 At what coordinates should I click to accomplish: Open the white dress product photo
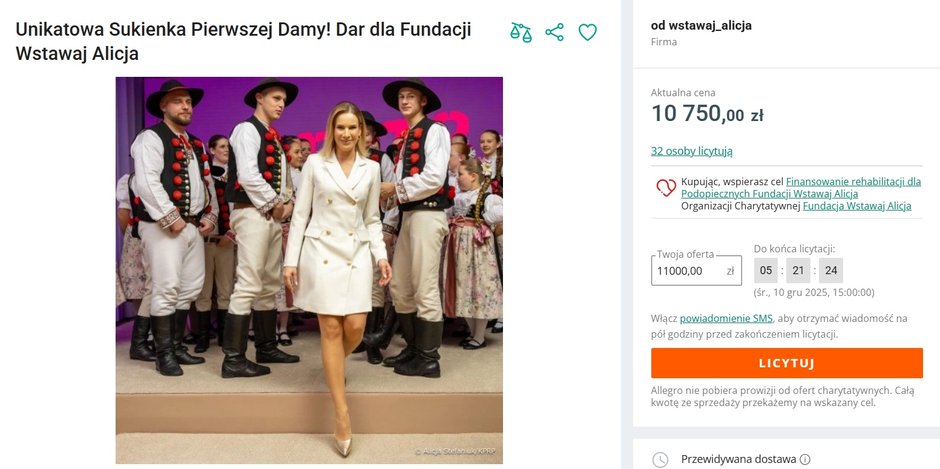click(x=309, y=270)
